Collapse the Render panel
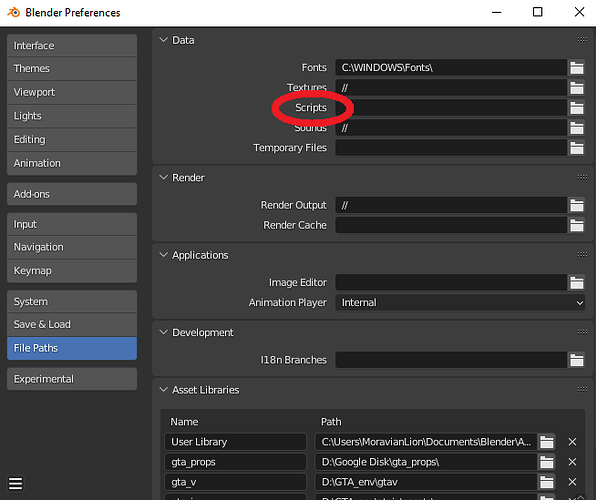The image size is (596, 500). pos(163,178)
